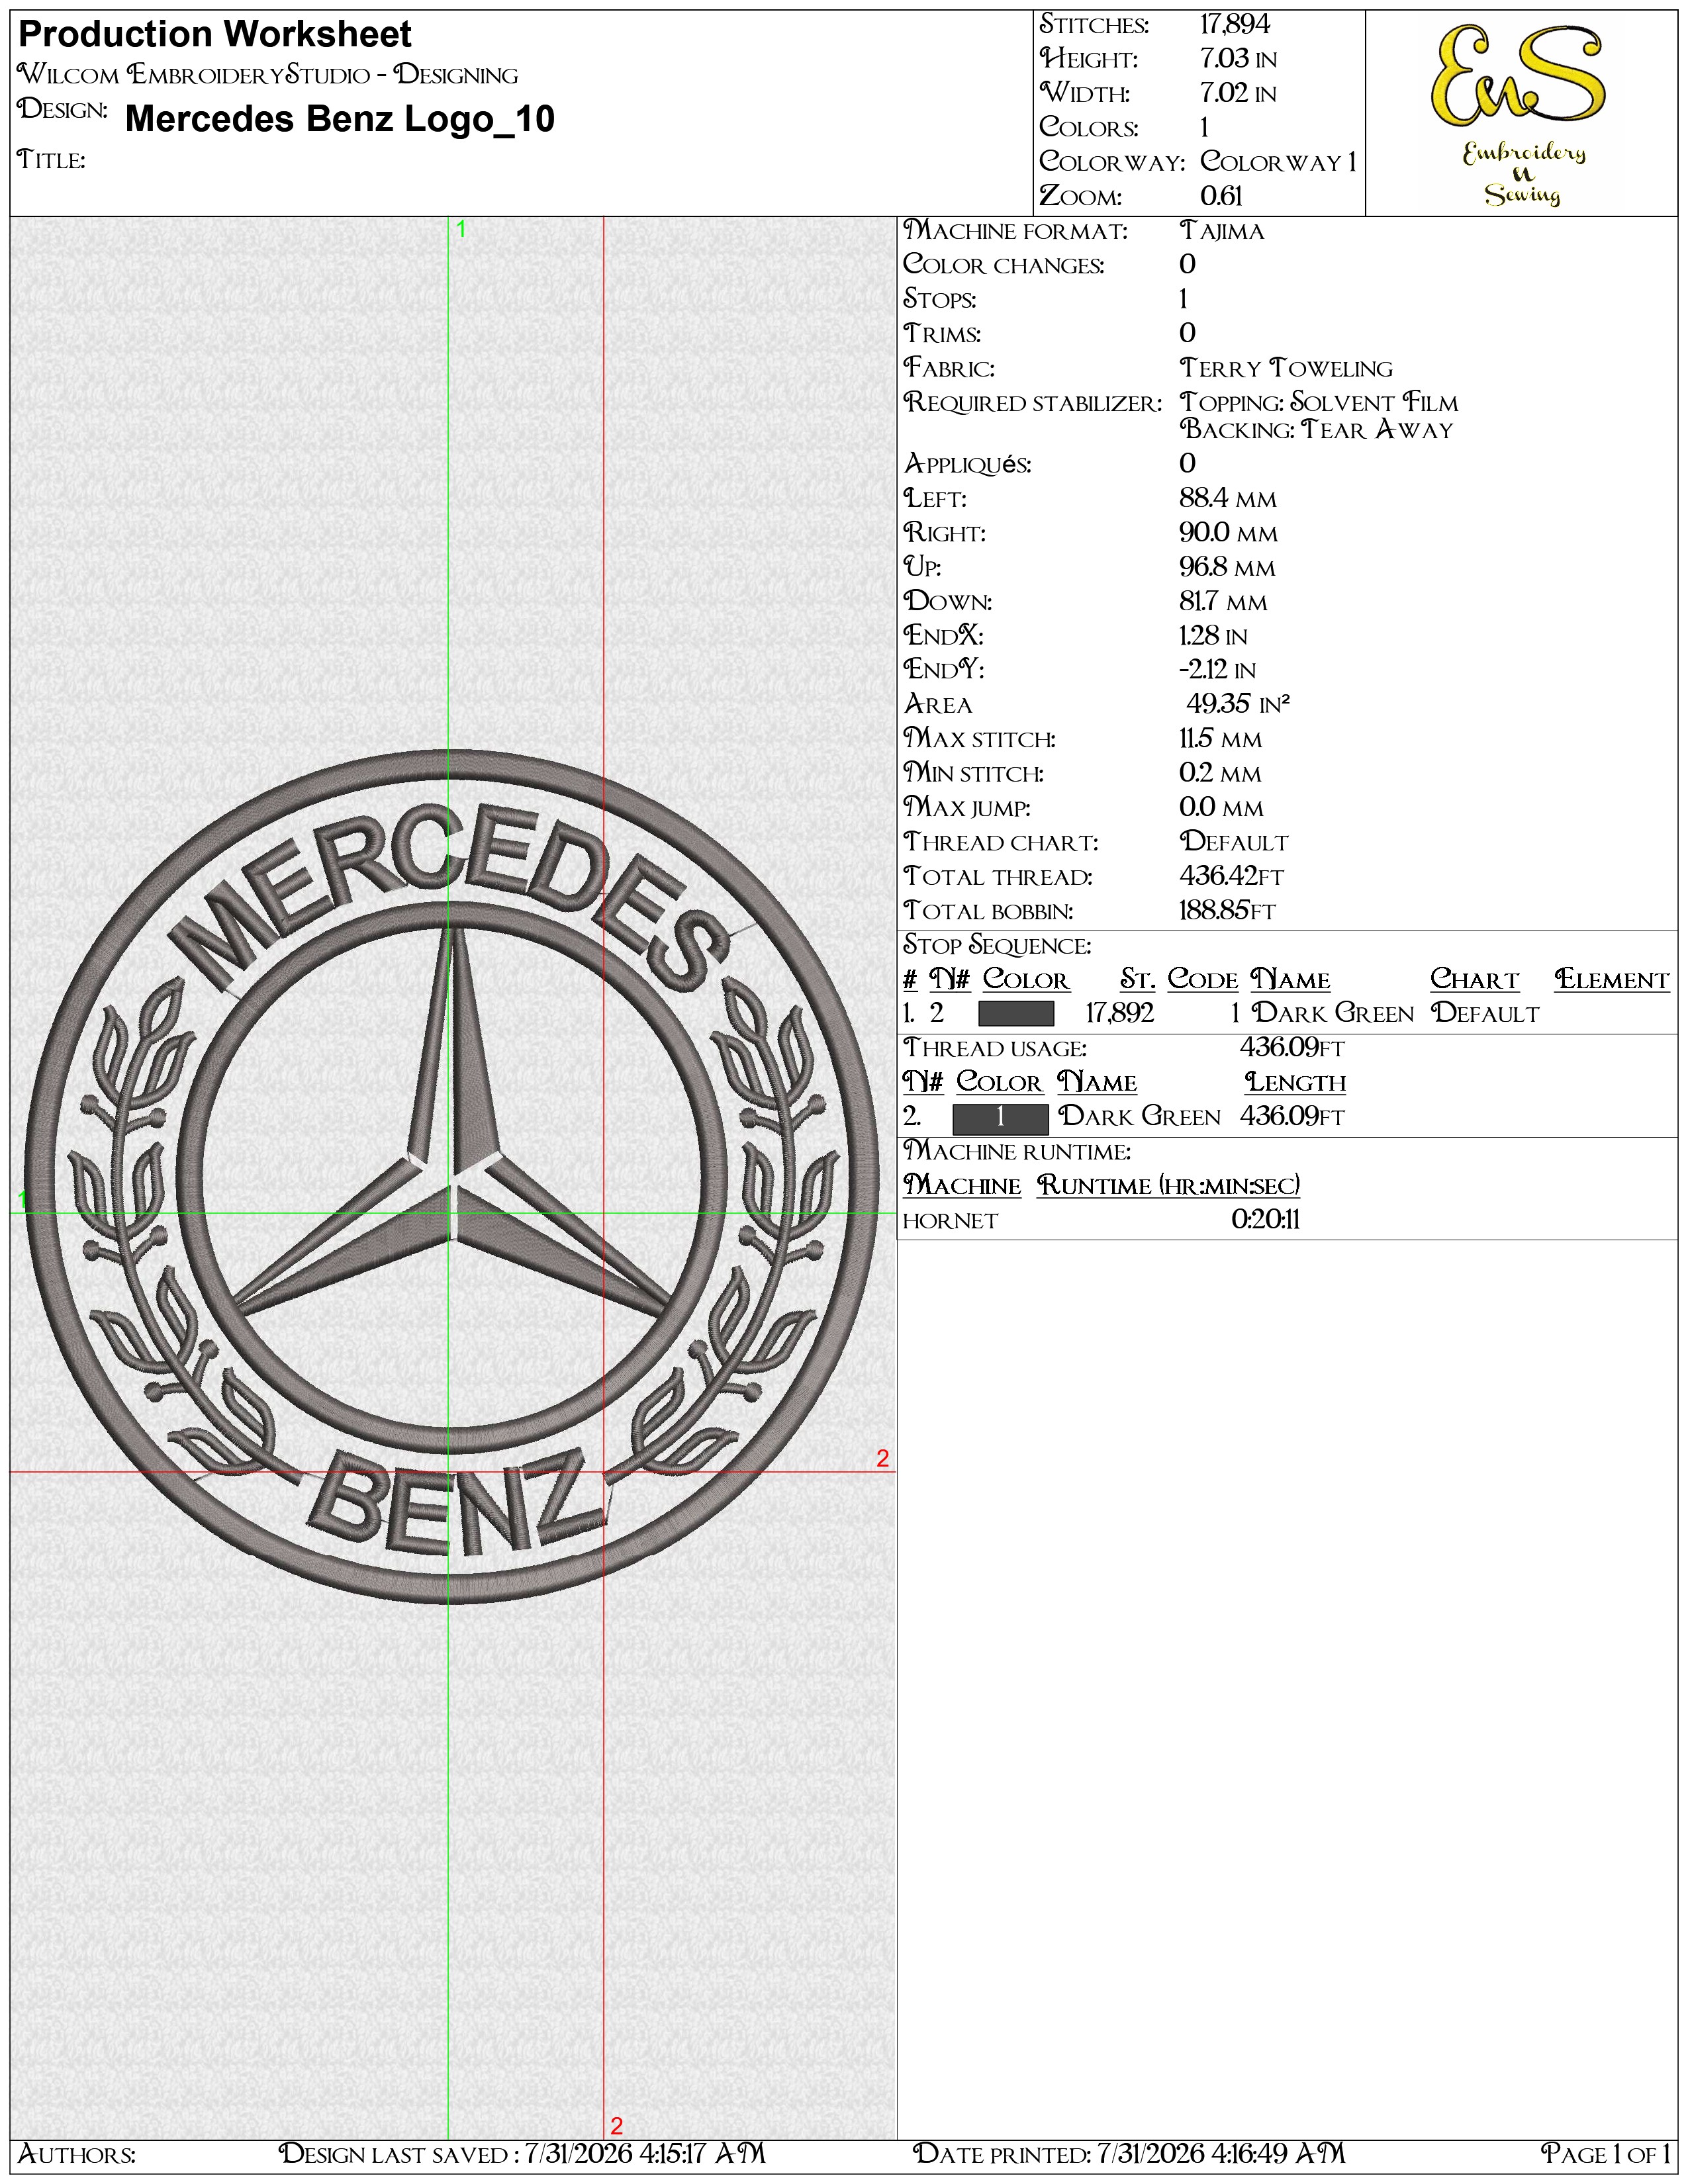Click the "Stitches:" label
The width and height of the screenshot is (1688, 2184).
[1095, 25]
